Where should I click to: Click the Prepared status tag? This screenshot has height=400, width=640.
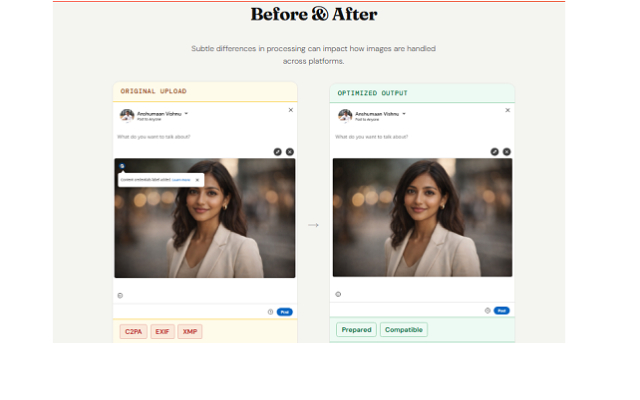tap(356, 330)
